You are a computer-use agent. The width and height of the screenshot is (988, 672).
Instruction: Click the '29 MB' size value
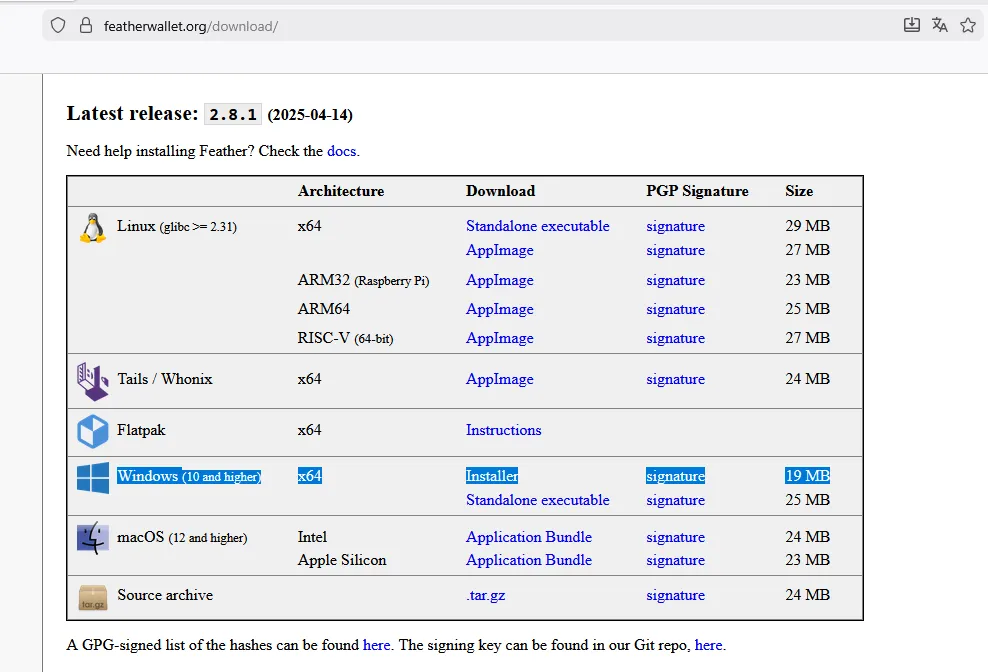pyautogui.click(x=807, y=226)
